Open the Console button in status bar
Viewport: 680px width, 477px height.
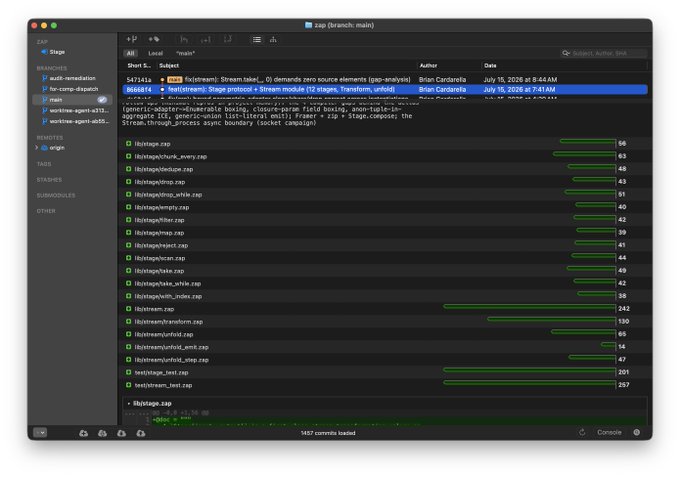click(x=609, y=432)
